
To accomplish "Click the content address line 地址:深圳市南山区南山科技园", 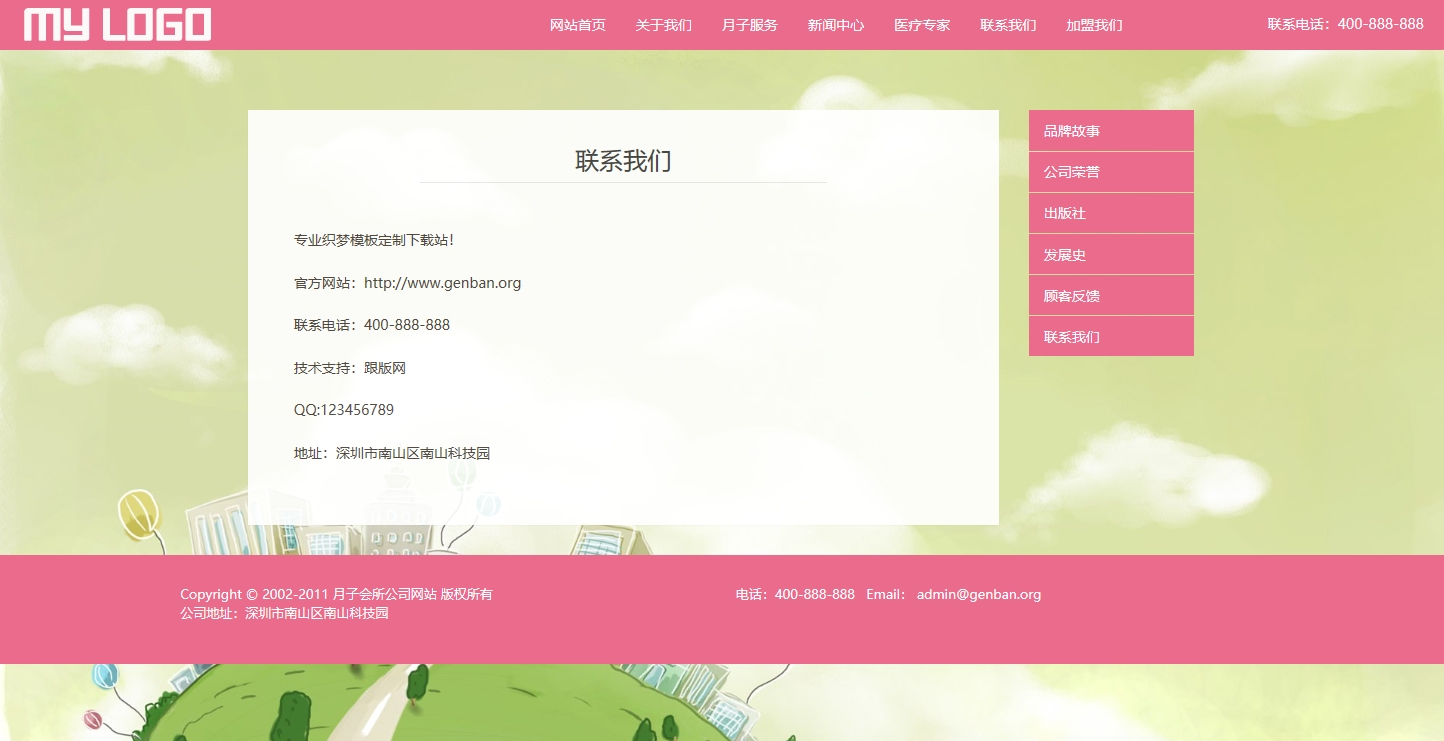I will pos(392,453).
